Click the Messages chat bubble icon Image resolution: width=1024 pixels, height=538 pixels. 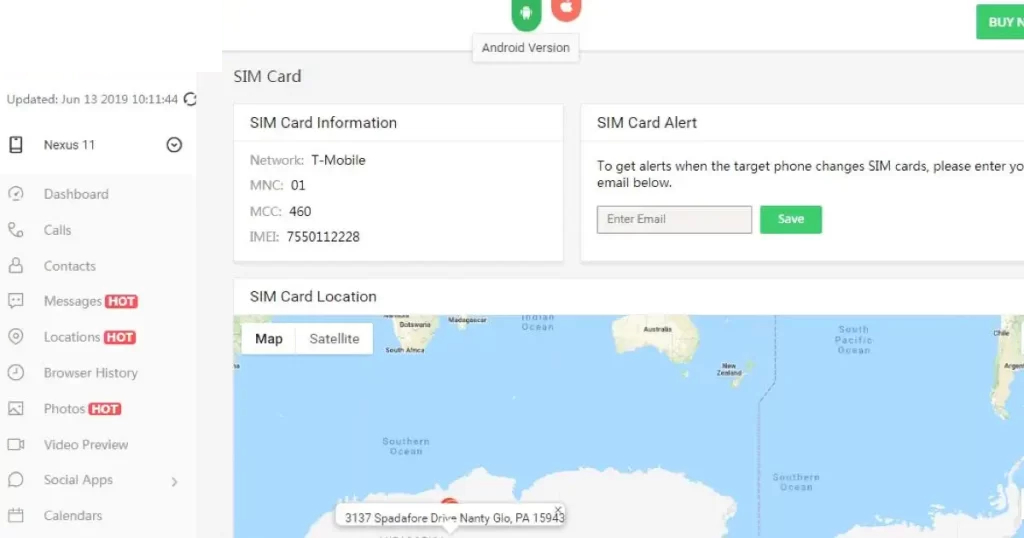point(16,301)
